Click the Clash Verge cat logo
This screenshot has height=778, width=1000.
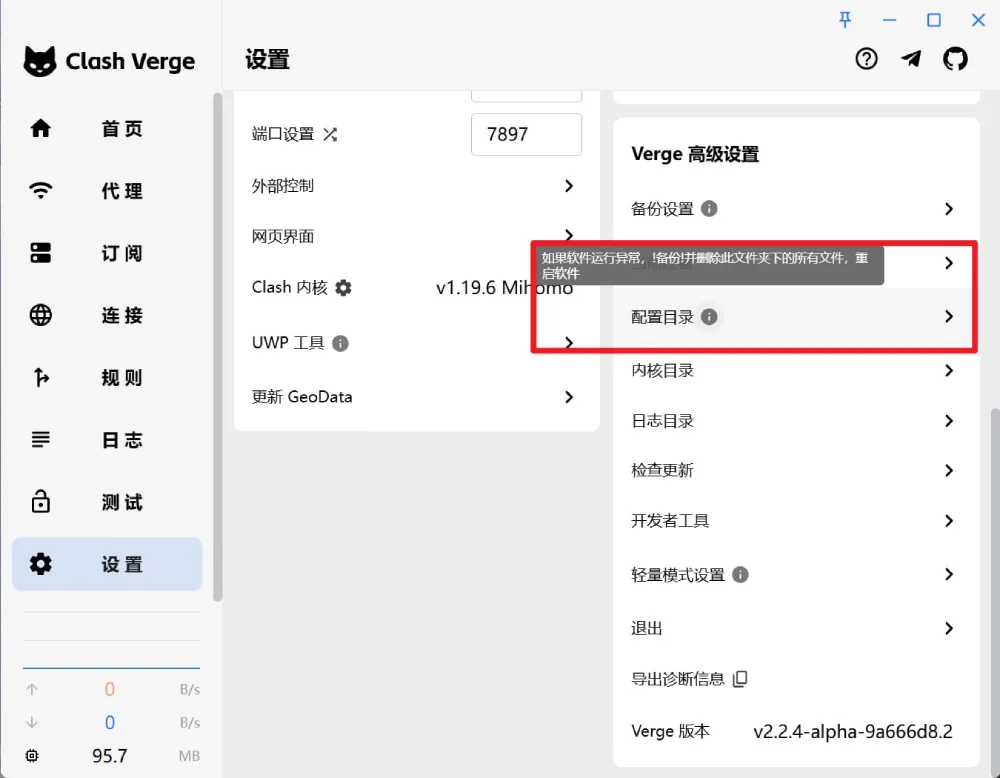(x=40, y=61)
